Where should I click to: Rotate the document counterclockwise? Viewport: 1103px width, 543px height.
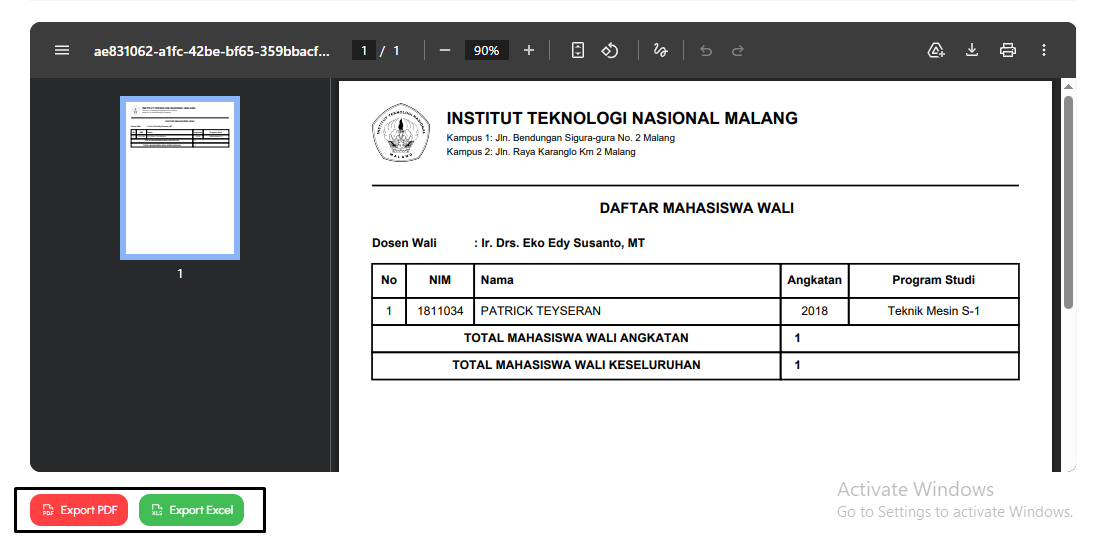pos(609,50)
